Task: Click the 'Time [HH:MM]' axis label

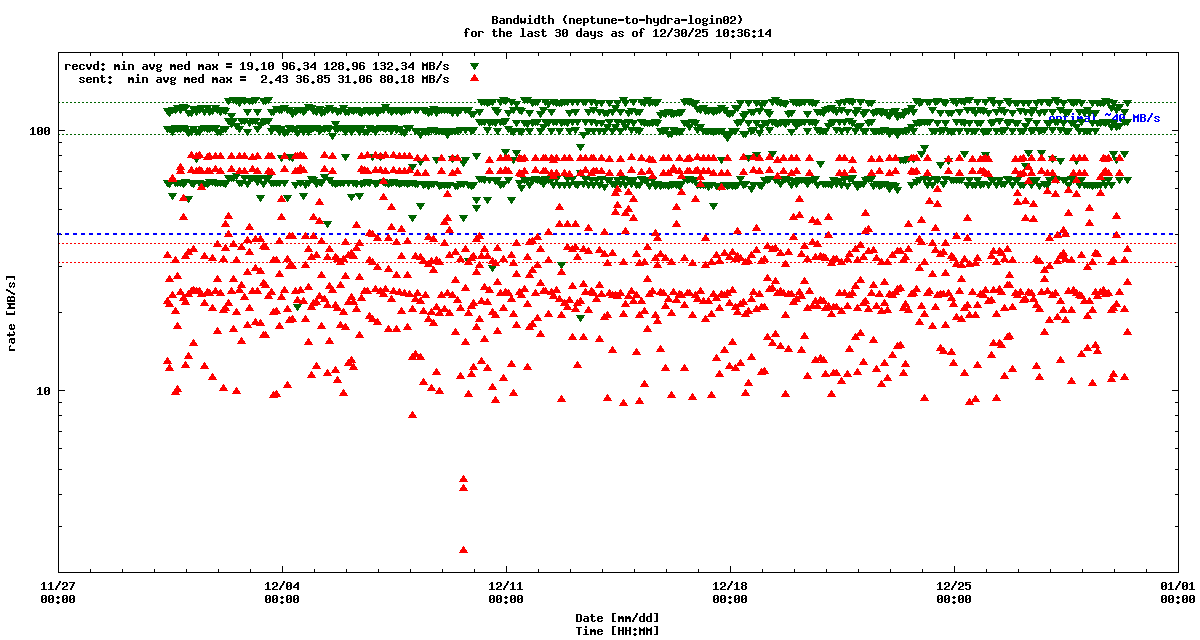Action: pos(617,631)
